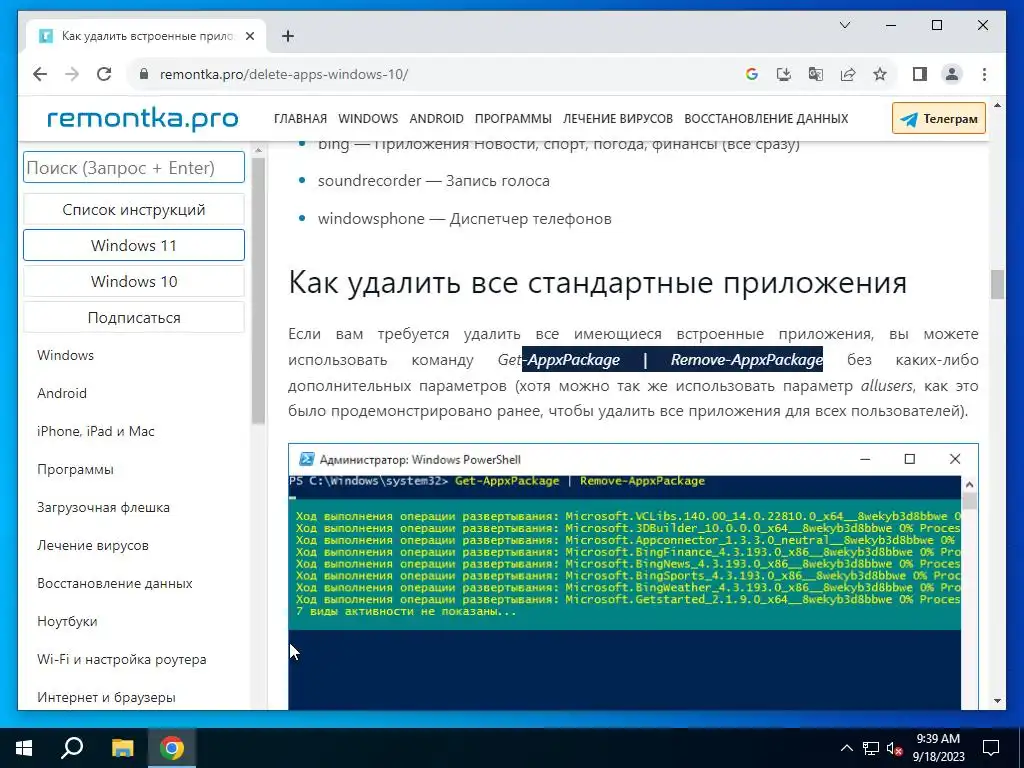Image resolution: width=1024 pixels, height=768 pixels.
Task: Open the Лечение вирусов sidebar link
Action: coord(93,545)
